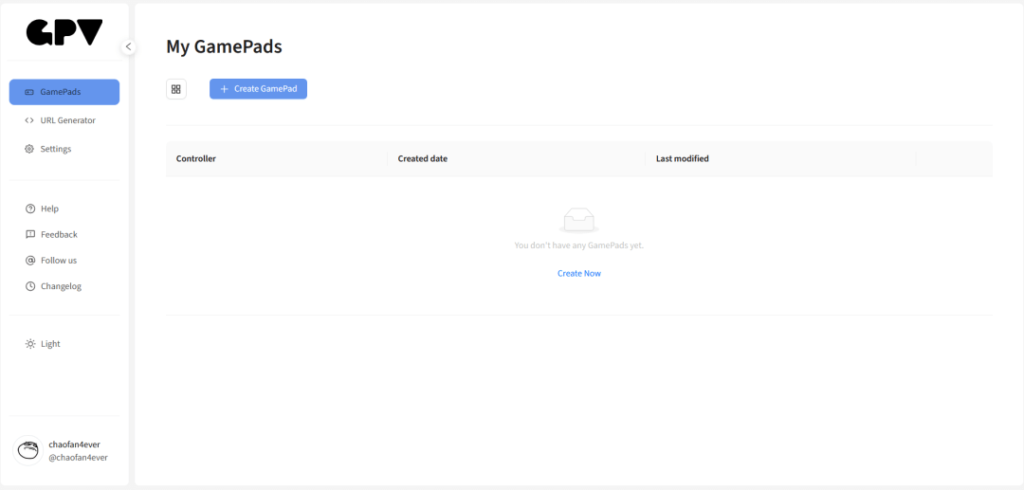Screen dimensions: 1024x490
Task: Click the Create Now link
Action: [579, 273]
